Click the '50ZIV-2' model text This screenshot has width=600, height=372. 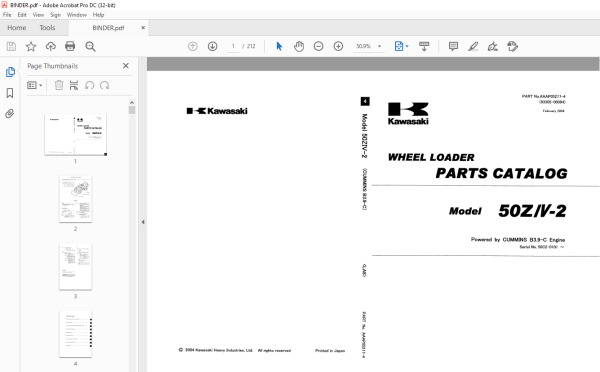(532, 211)
